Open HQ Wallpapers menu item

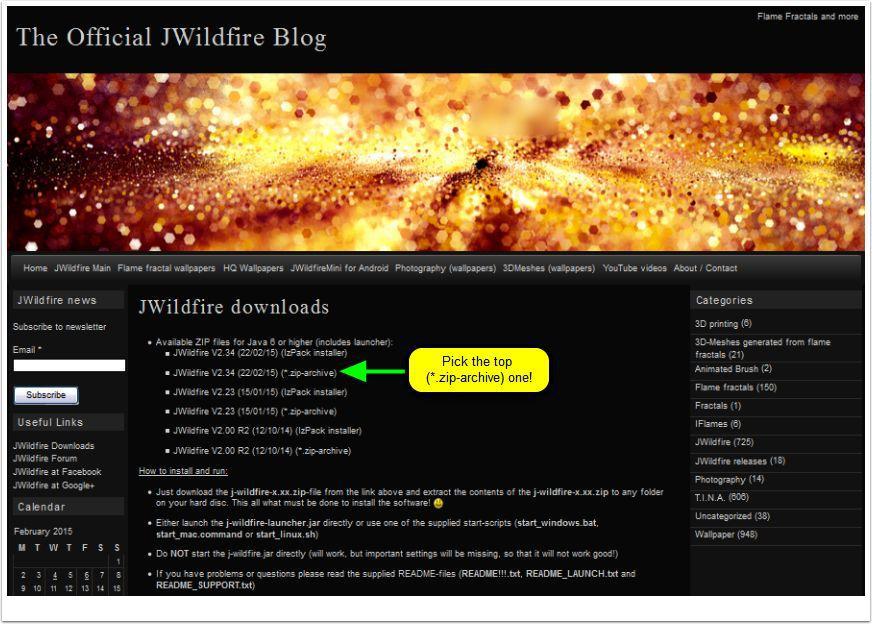coord(253,268)
